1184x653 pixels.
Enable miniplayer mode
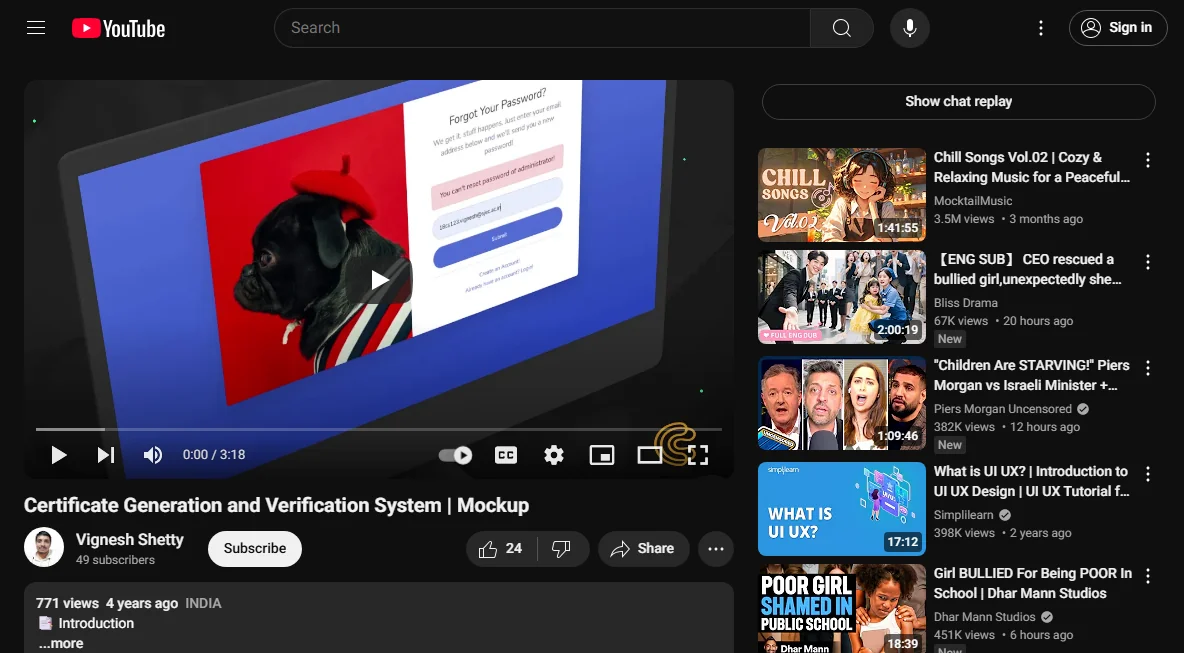pos(602,454)
